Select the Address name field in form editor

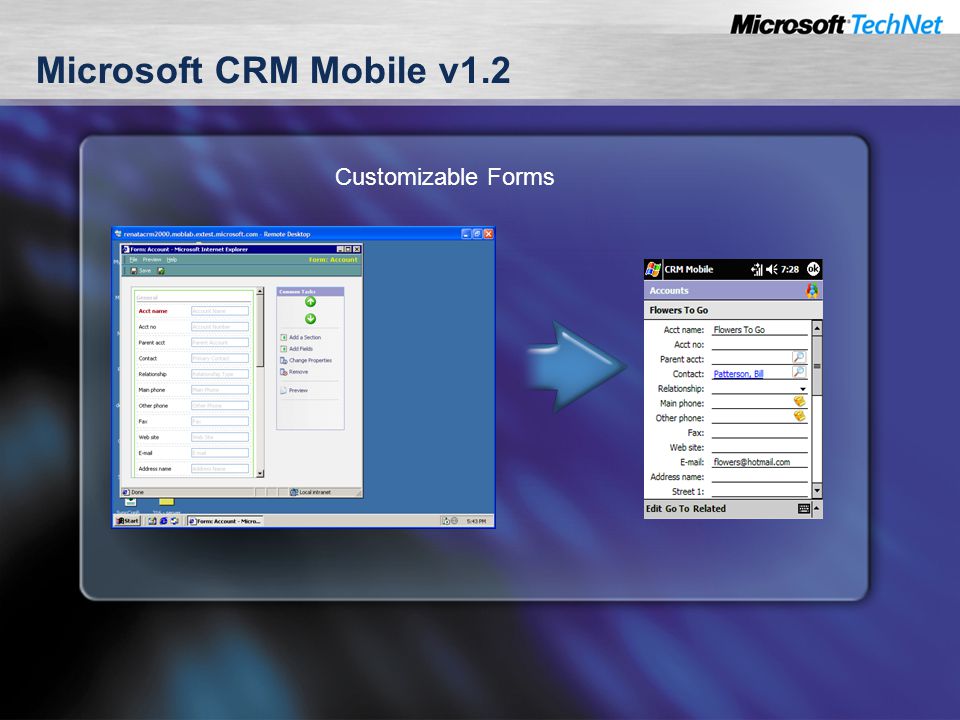[220, 469]
